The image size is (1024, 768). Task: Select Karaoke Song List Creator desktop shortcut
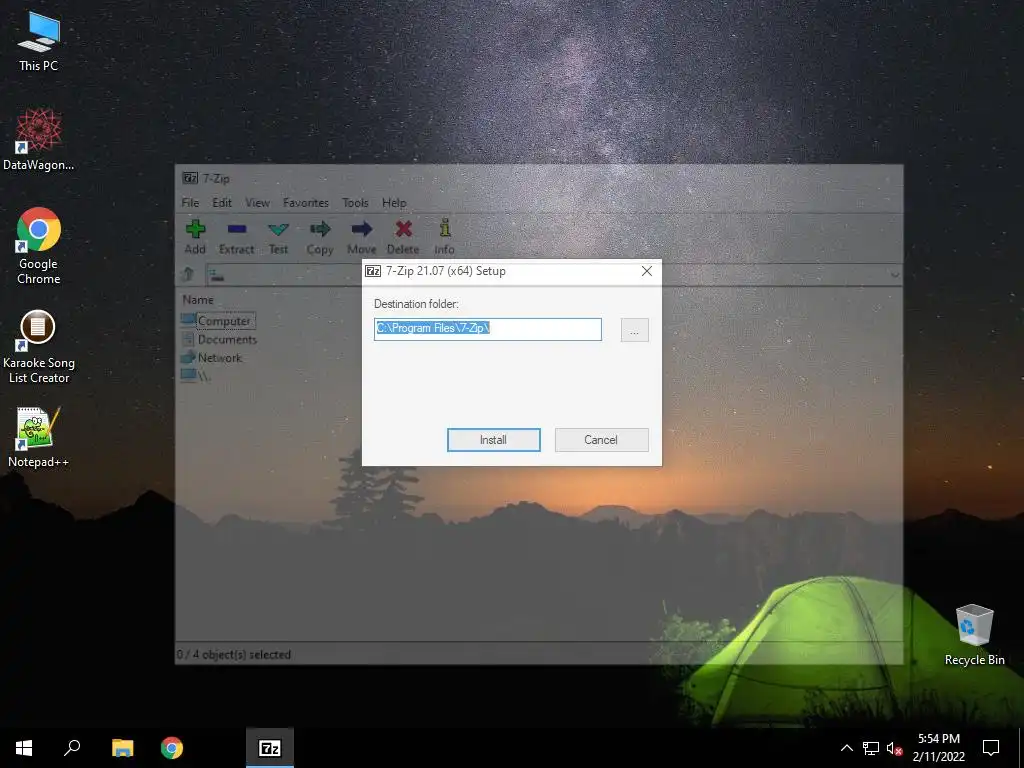(x=39, y=347)
